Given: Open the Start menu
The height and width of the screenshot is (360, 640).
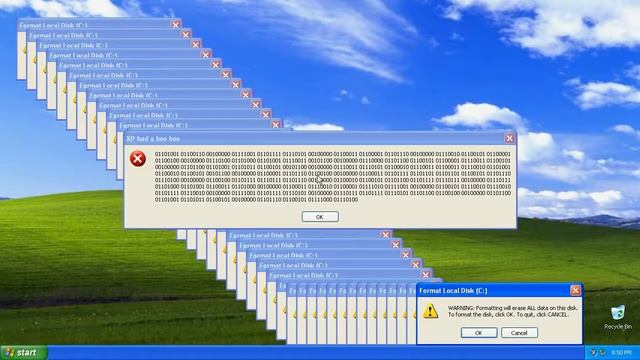Looking at the screenshot, I should pyautogui.click(x=24, y=353).
